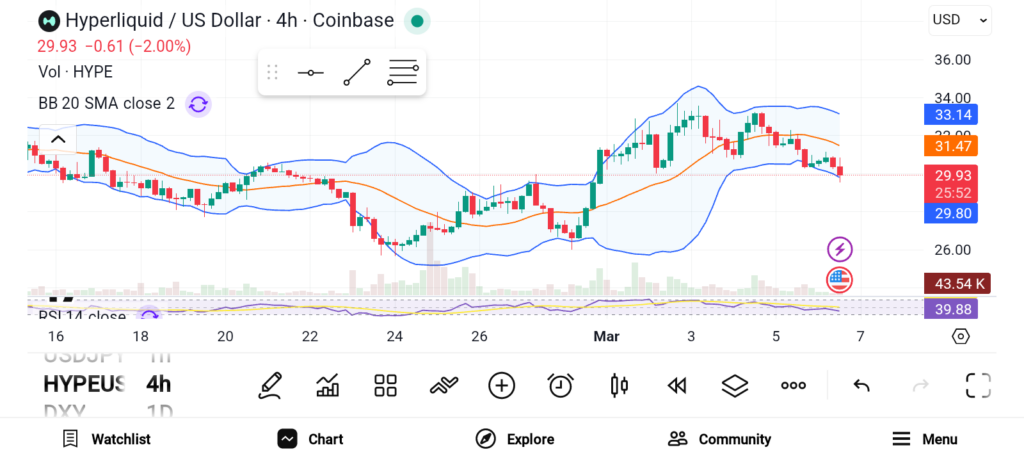The image size is (1024, 461).
Task: Click the add symbol plus circle icon
Action: [x=501, y=385]
